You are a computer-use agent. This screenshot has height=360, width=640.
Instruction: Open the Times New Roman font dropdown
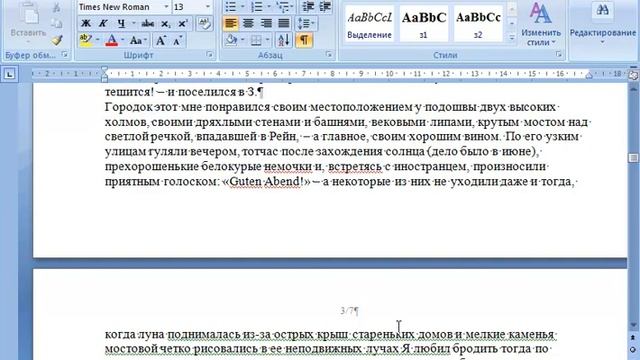click(166, 7)
